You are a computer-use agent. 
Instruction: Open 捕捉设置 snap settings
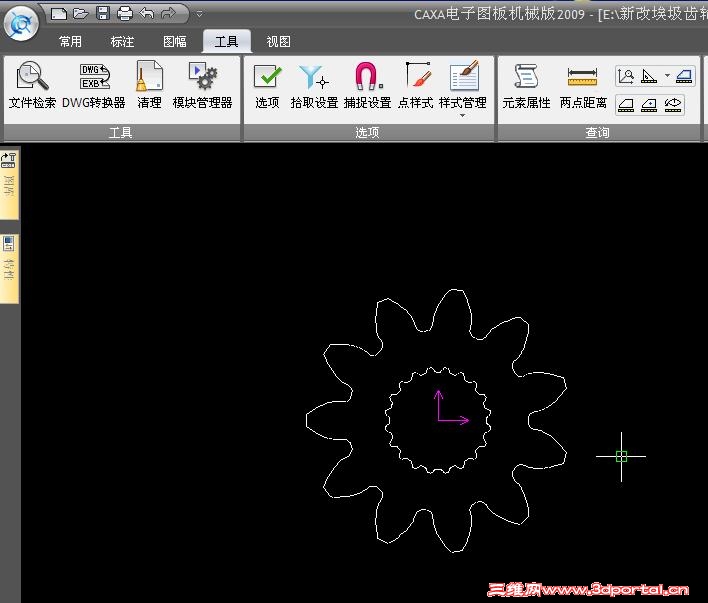coord(367,85)
